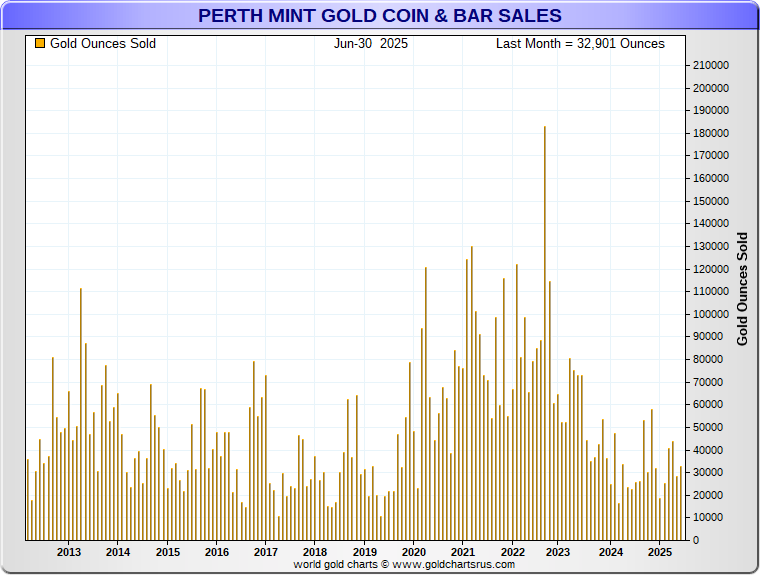760x575 pixels.
Task: Click the '2024' x-axis label
Action: (611, 552)
